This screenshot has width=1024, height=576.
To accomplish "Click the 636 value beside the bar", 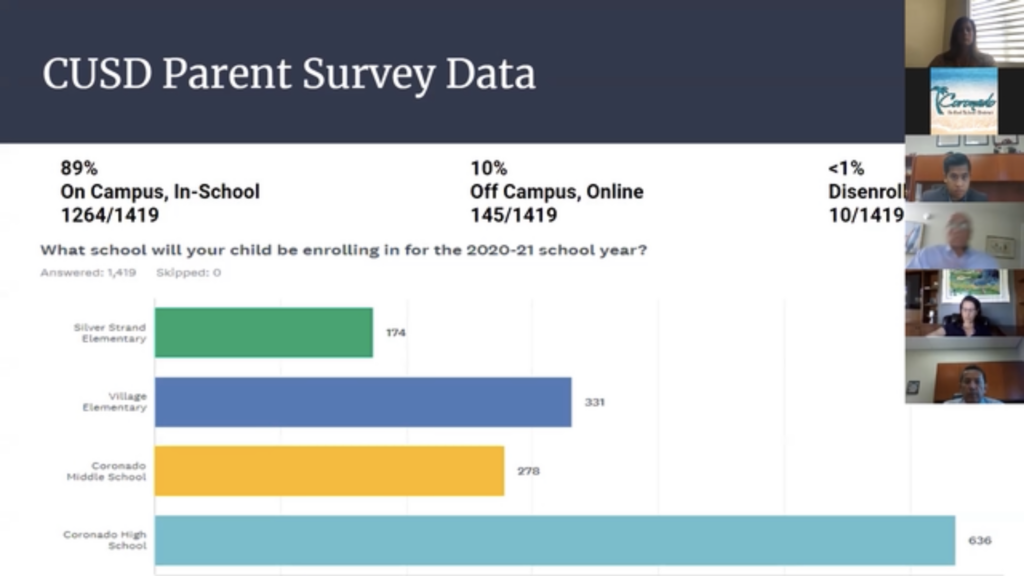I will (979, 540).
